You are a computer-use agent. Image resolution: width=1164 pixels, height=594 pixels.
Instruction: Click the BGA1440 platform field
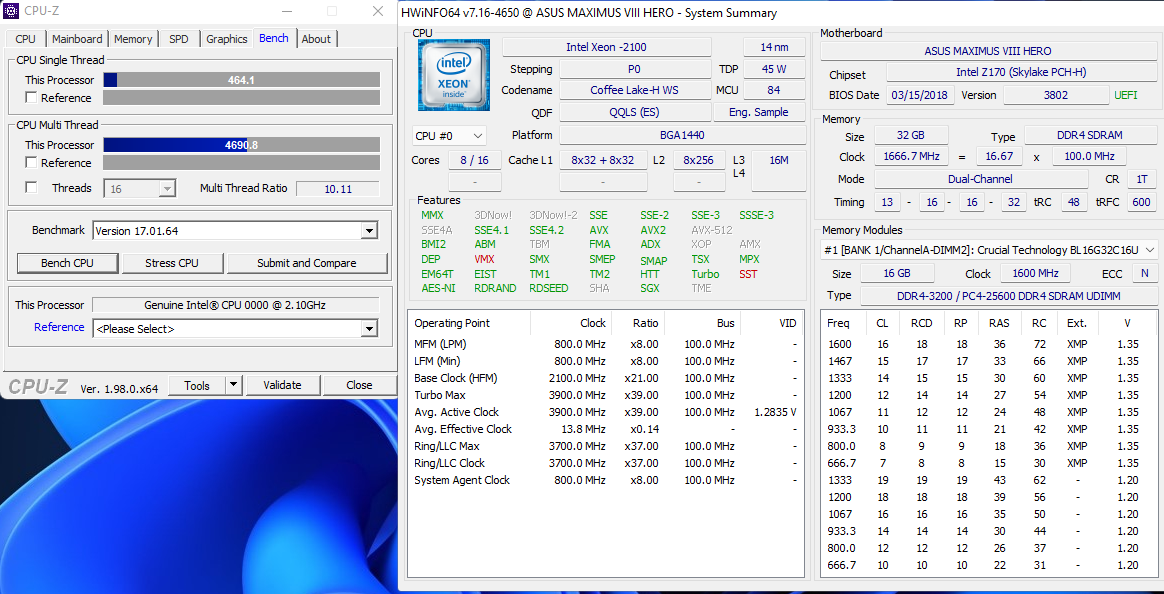pyautogui.click(x=682, y=135)
